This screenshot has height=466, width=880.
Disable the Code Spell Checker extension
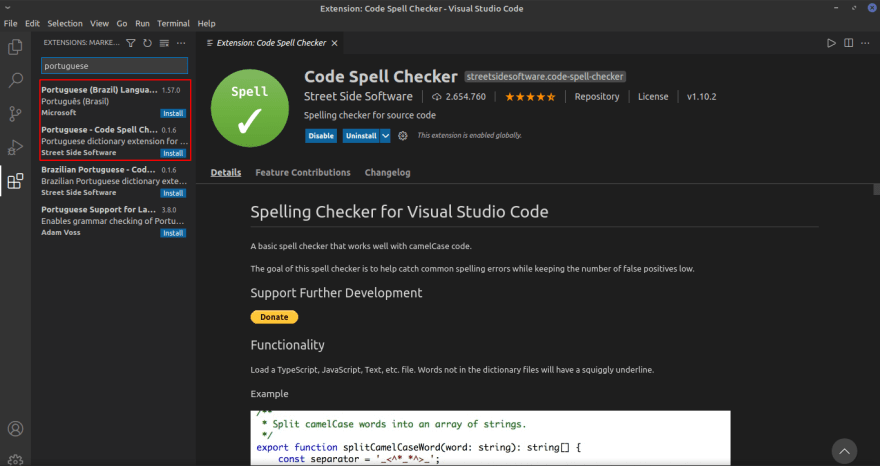pos(321,136)
